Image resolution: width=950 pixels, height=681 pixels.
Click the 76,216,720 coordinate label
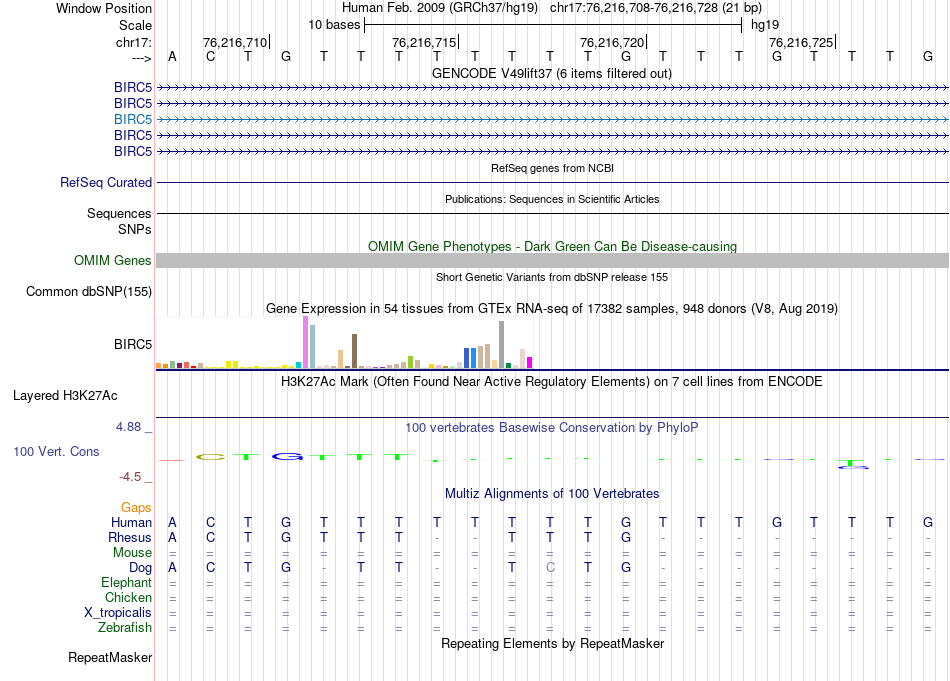pyautogui.click(x=612, y=42)
